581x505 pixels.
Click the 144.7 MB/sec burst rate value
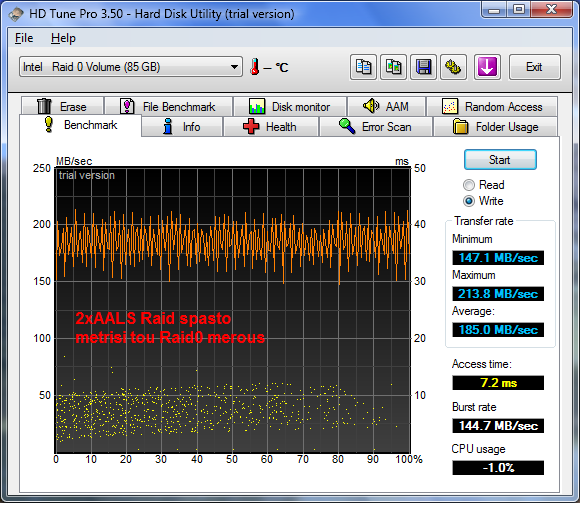pyautogui.click(x=498, y=426)
